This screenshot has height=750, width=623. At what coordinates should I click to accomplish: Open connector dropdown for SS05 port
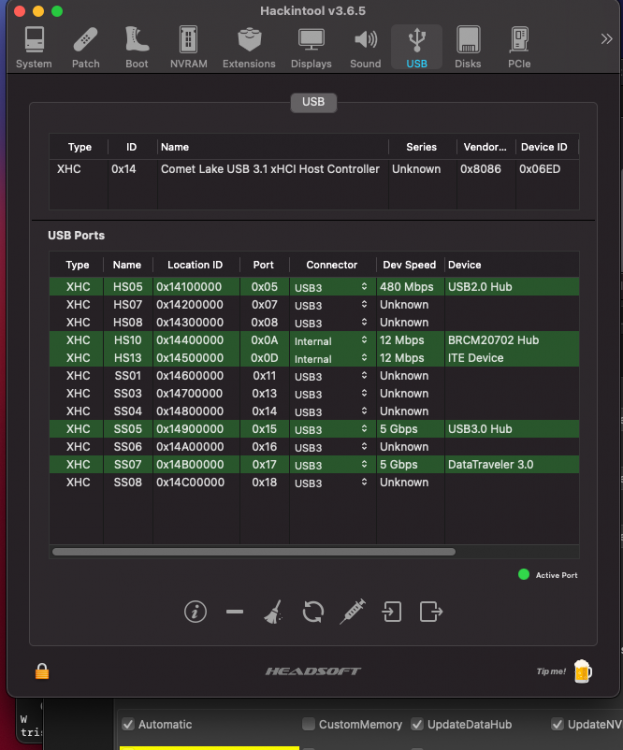coord(331,429)
